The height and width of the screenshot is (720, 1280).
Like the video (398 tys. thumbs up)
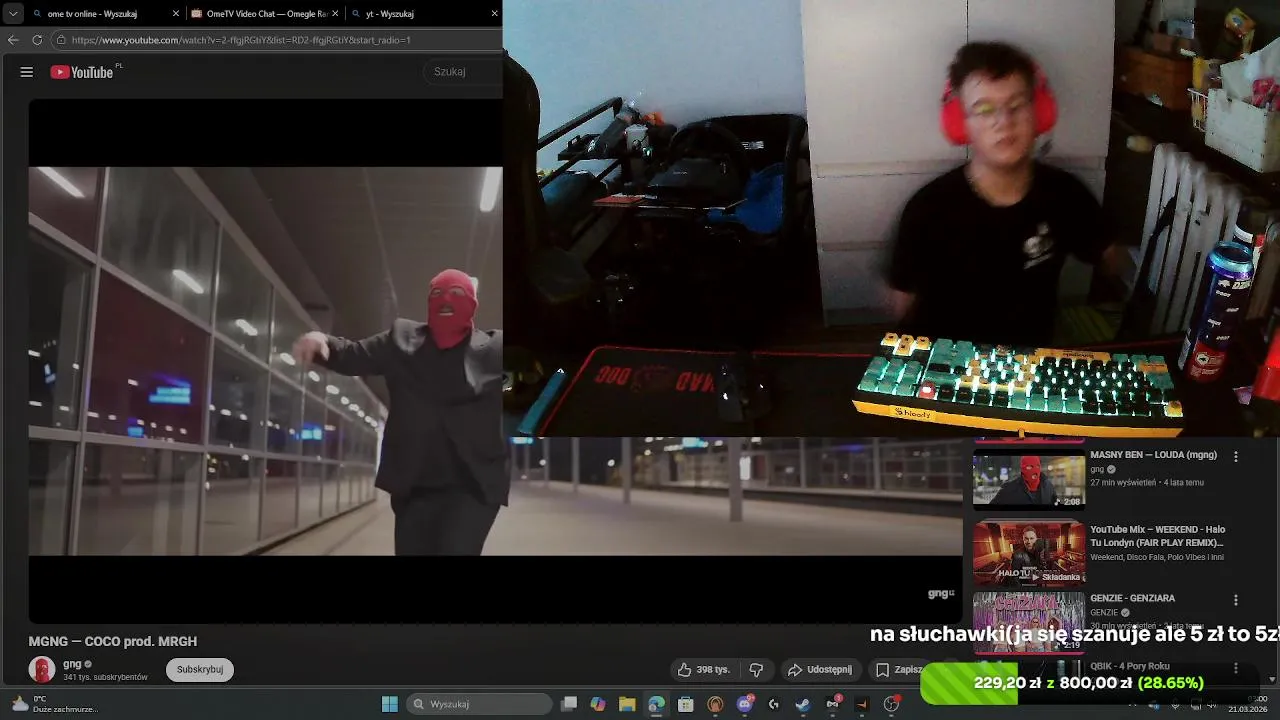(704, 669)
